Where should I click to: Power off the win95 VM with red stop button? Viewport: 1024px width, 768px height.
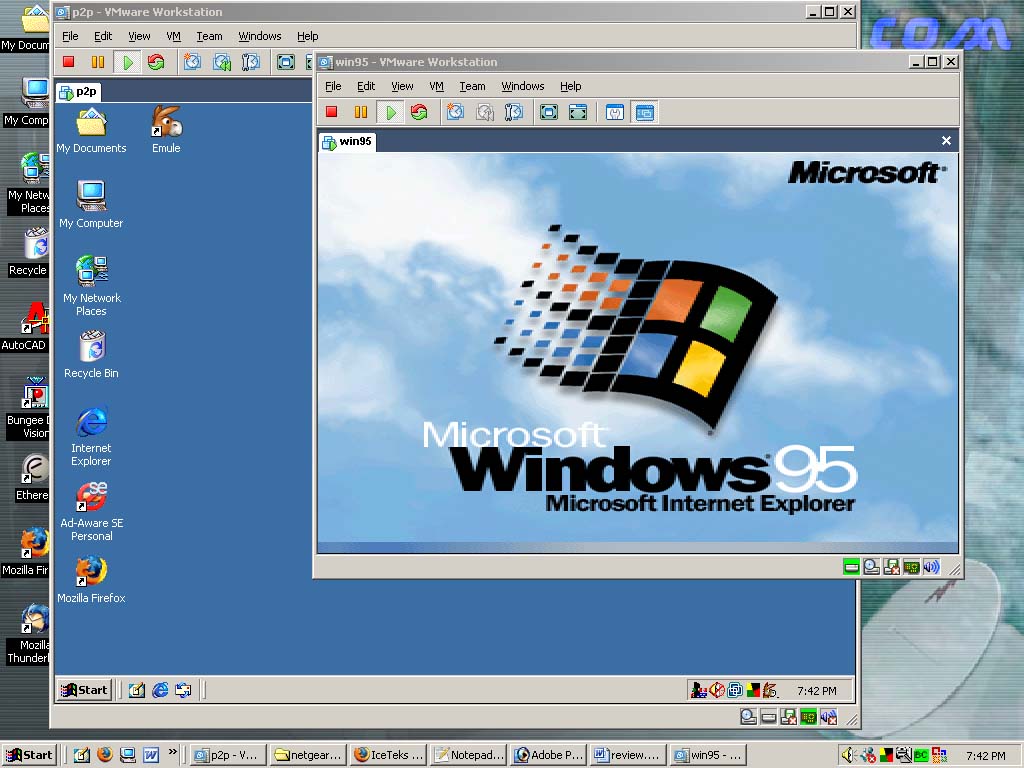click(x=332, y=112)
